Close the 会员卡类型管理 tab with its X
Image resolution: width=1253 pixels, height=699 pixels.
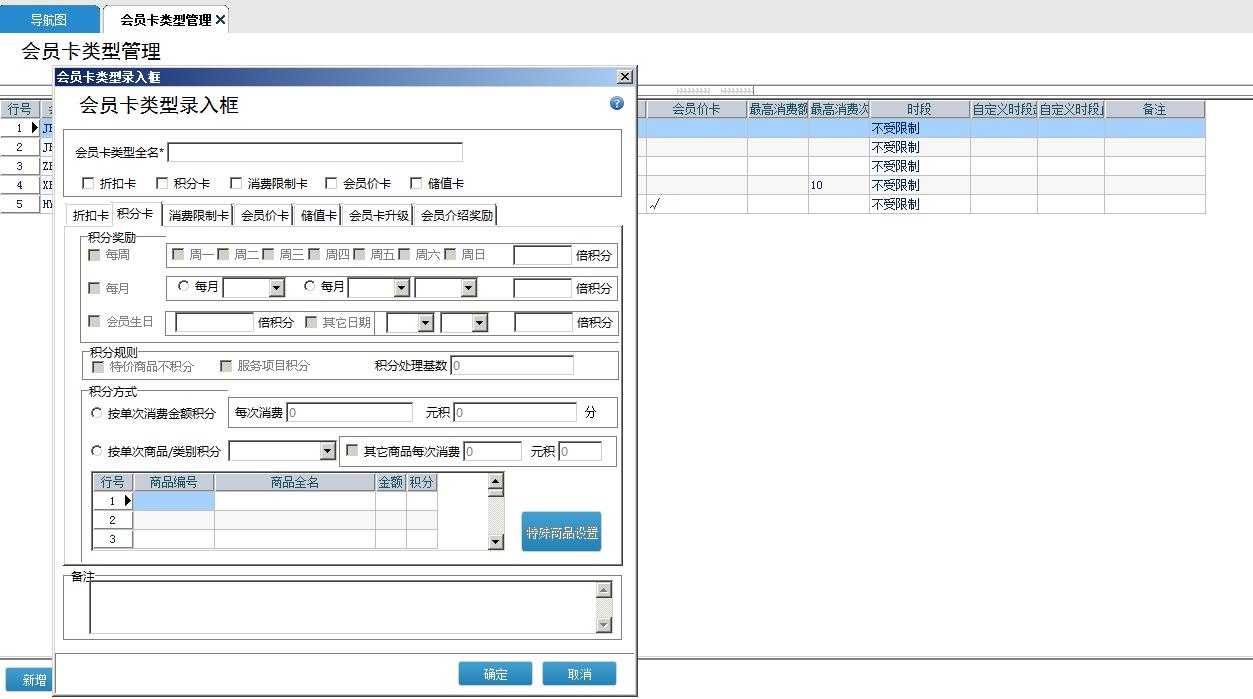(x=220, y=20)
